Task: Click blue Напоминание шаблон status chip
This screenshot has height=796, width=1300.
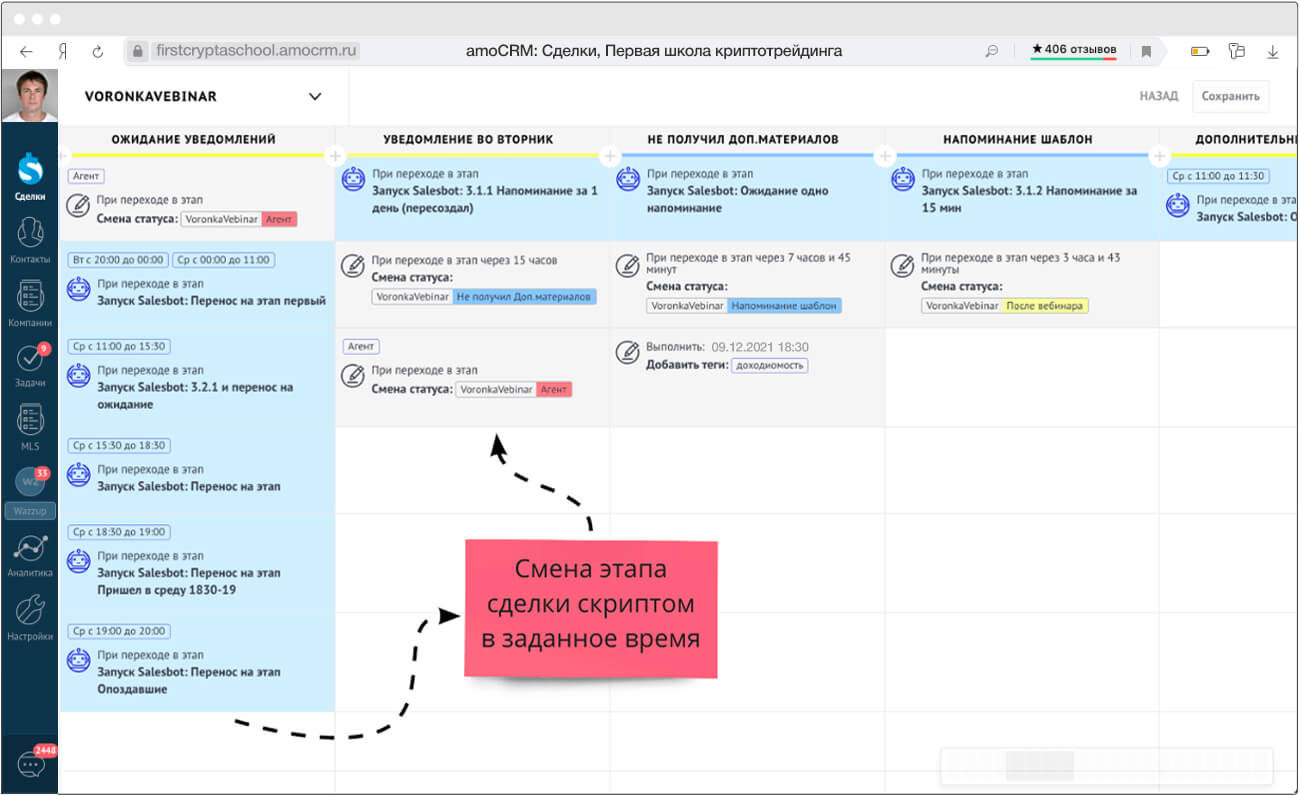Action: 785,306
